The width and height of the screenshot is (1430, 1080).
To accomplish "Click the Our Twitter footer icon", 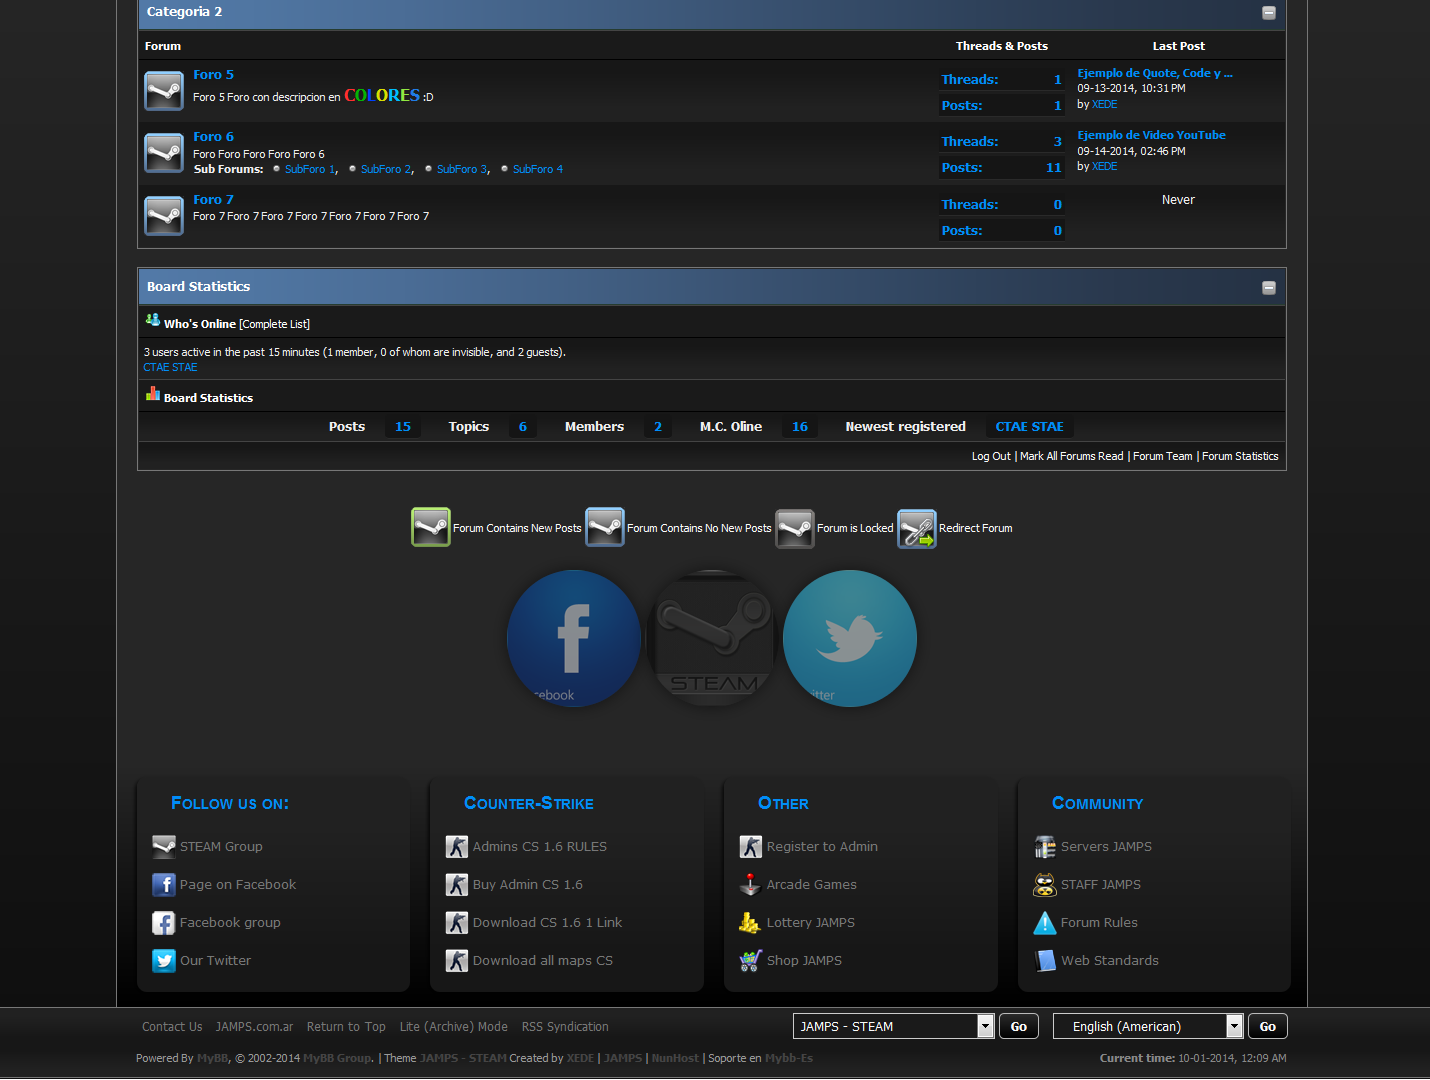I will click(164, 961).
